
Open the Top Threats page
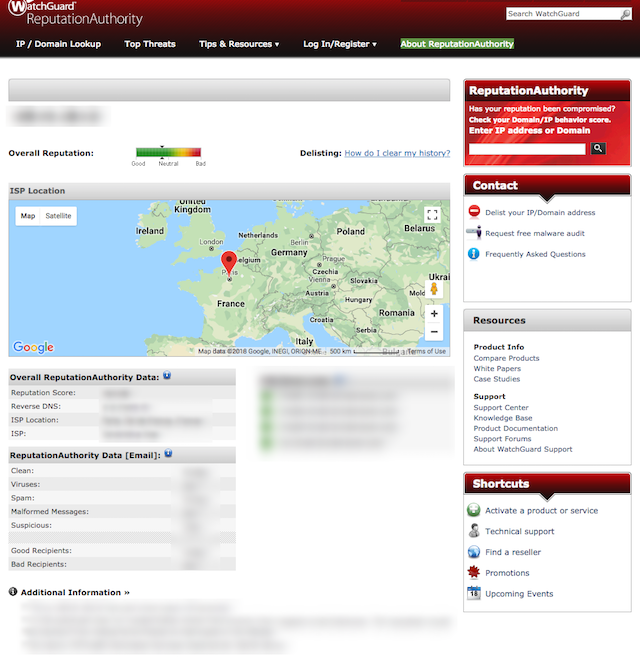(x=150, y=44)
